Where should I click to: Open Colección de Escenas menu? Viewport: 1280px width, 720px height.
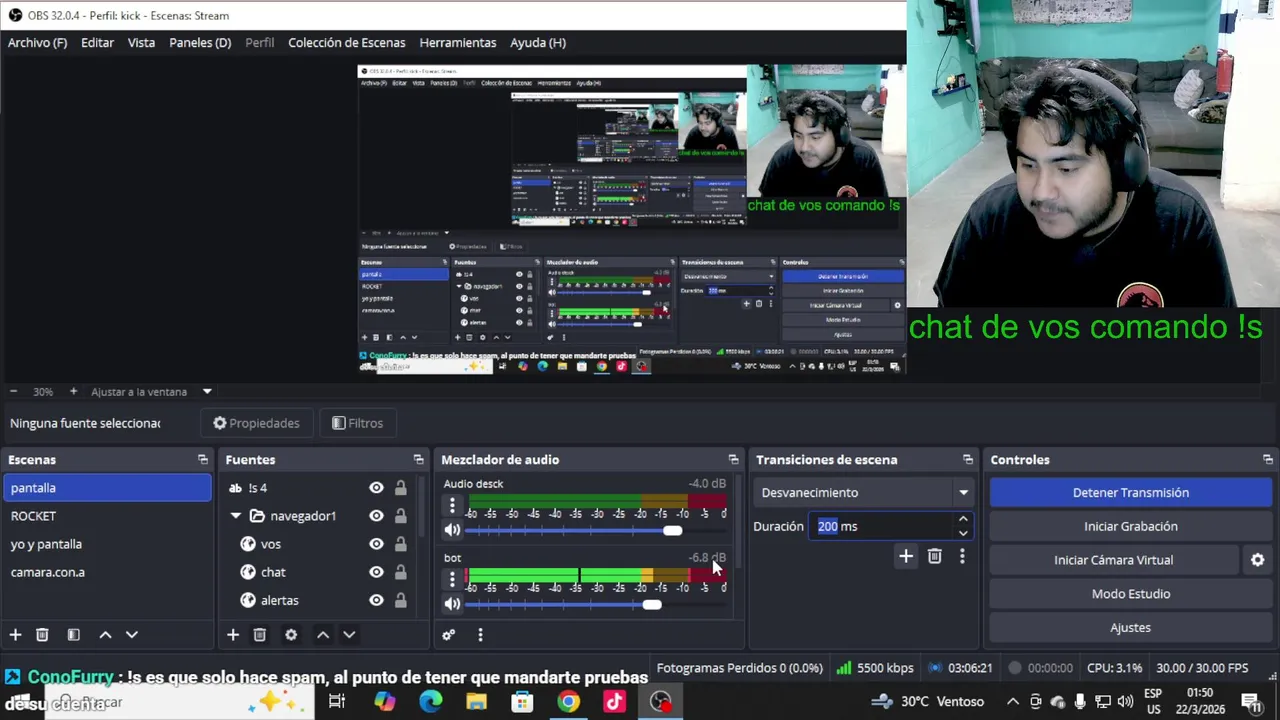pyautogui.click(x=347, y=43)
